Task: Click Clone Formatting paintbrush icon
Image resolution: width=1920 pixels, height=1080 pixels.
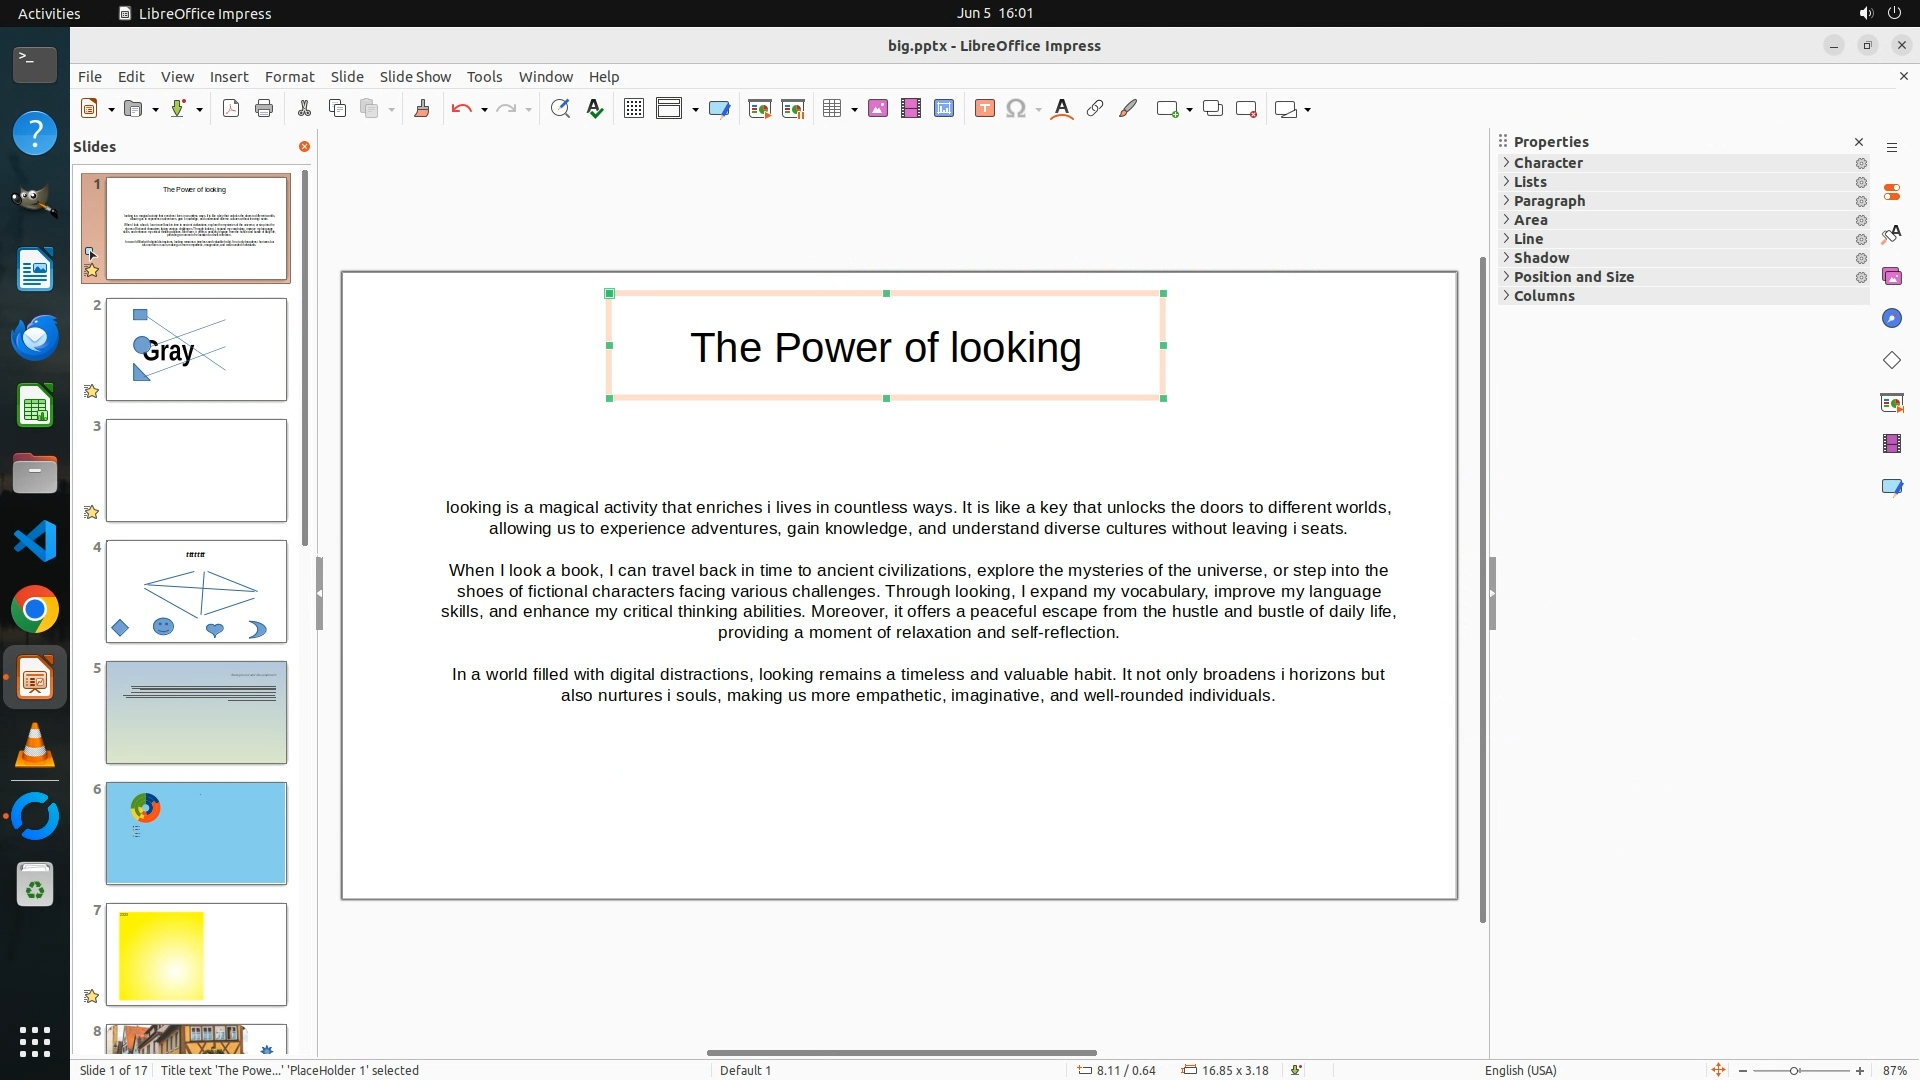Action: tap(421, 109)
